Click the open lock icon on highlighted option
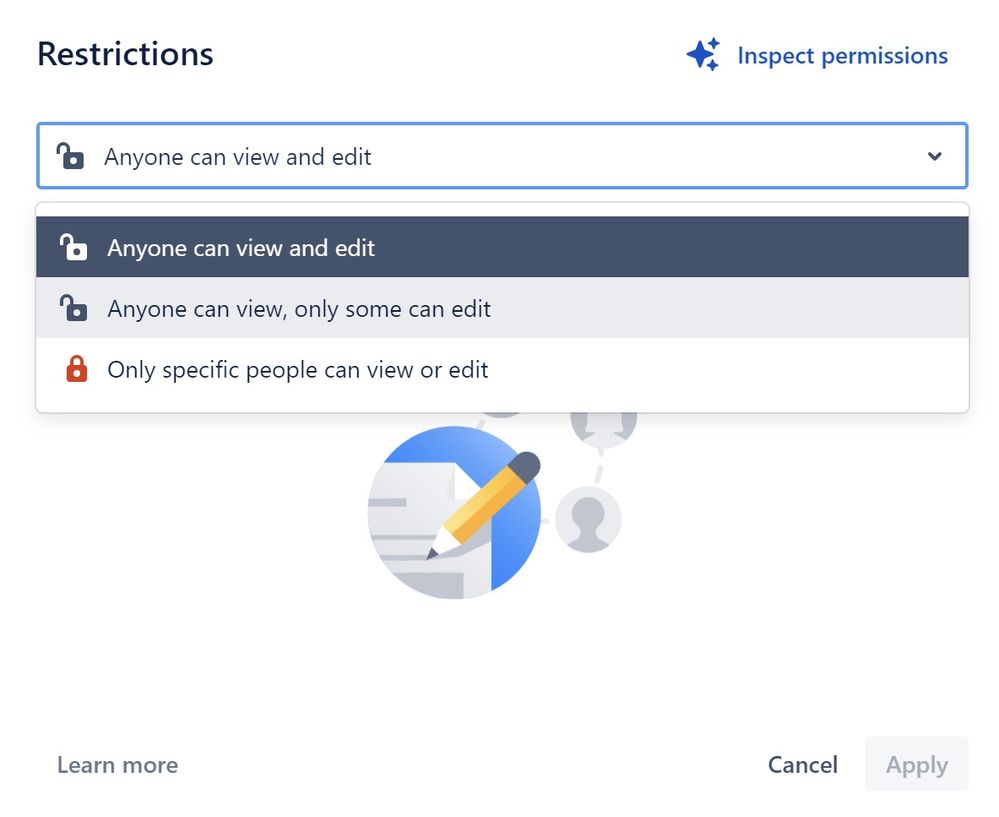The image size is (999, 817). [73, 247]
